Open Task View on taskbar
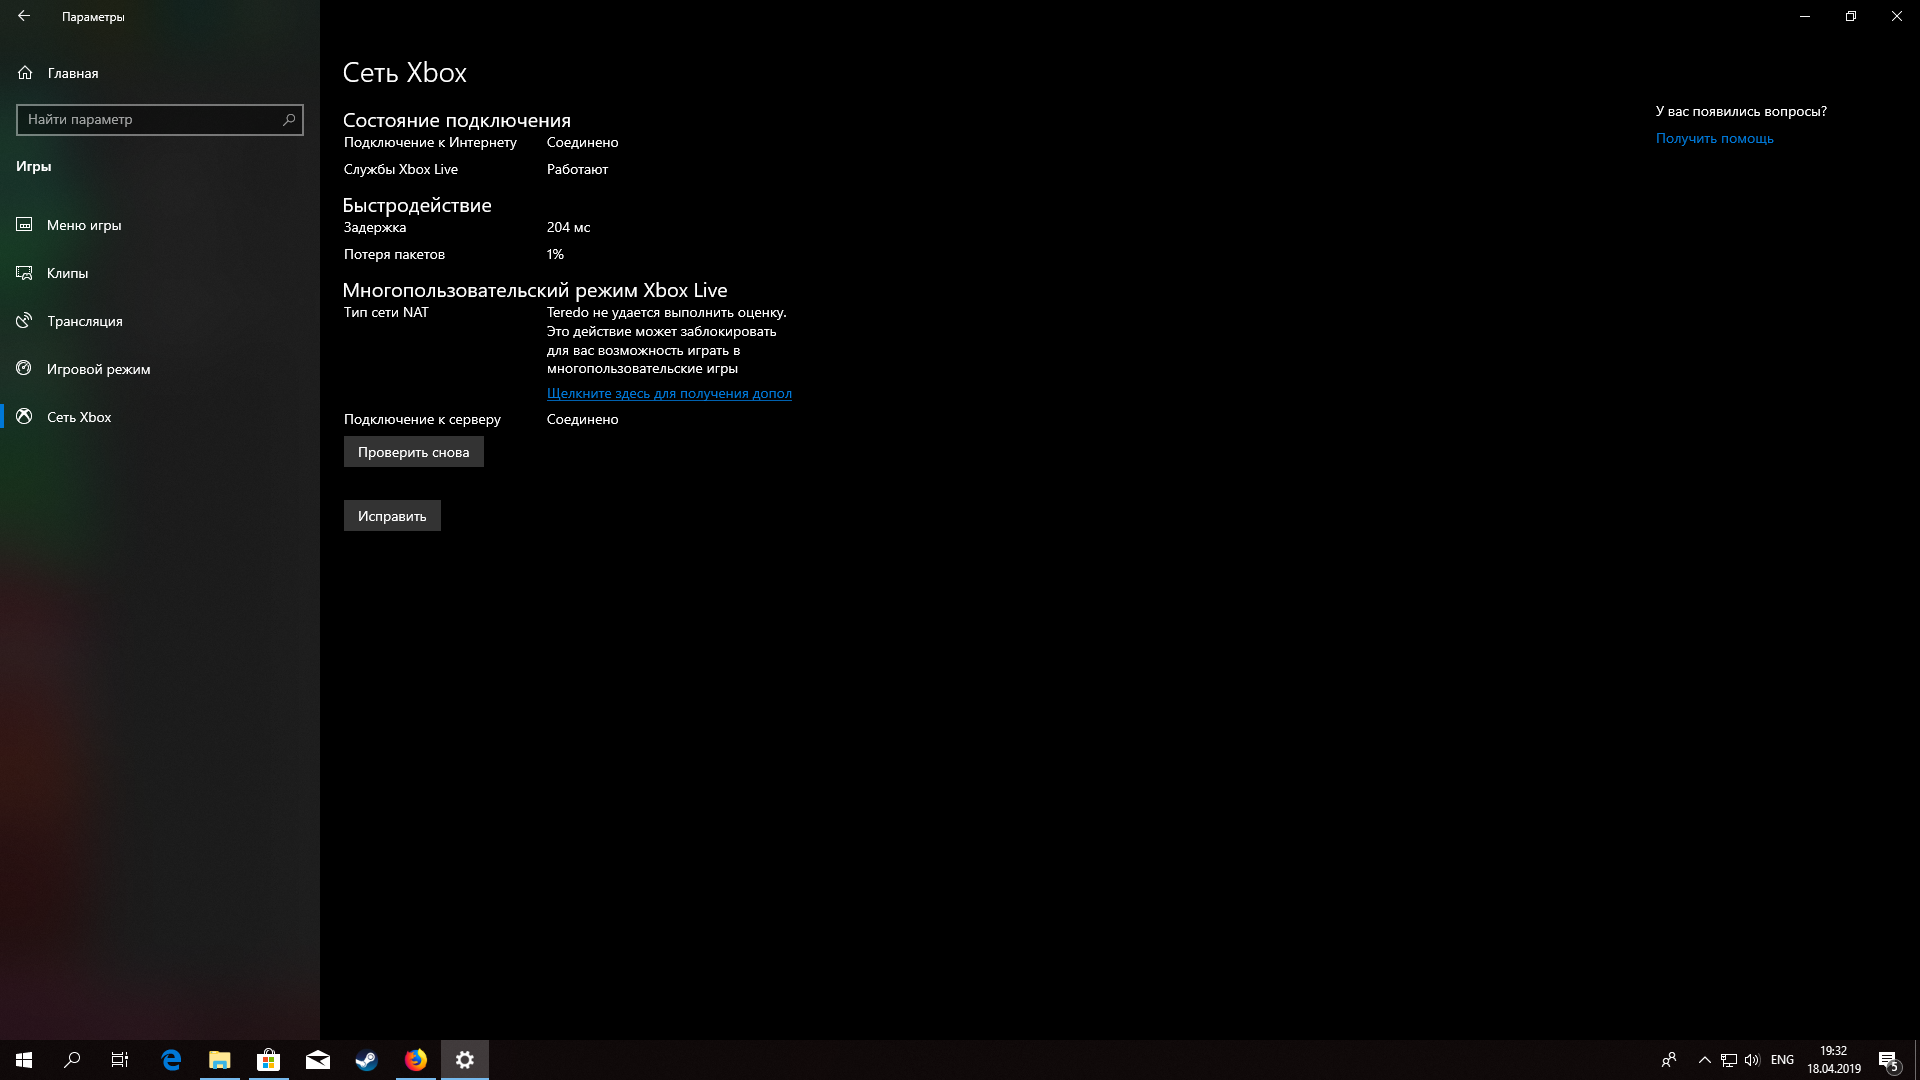 (120, 1060)
